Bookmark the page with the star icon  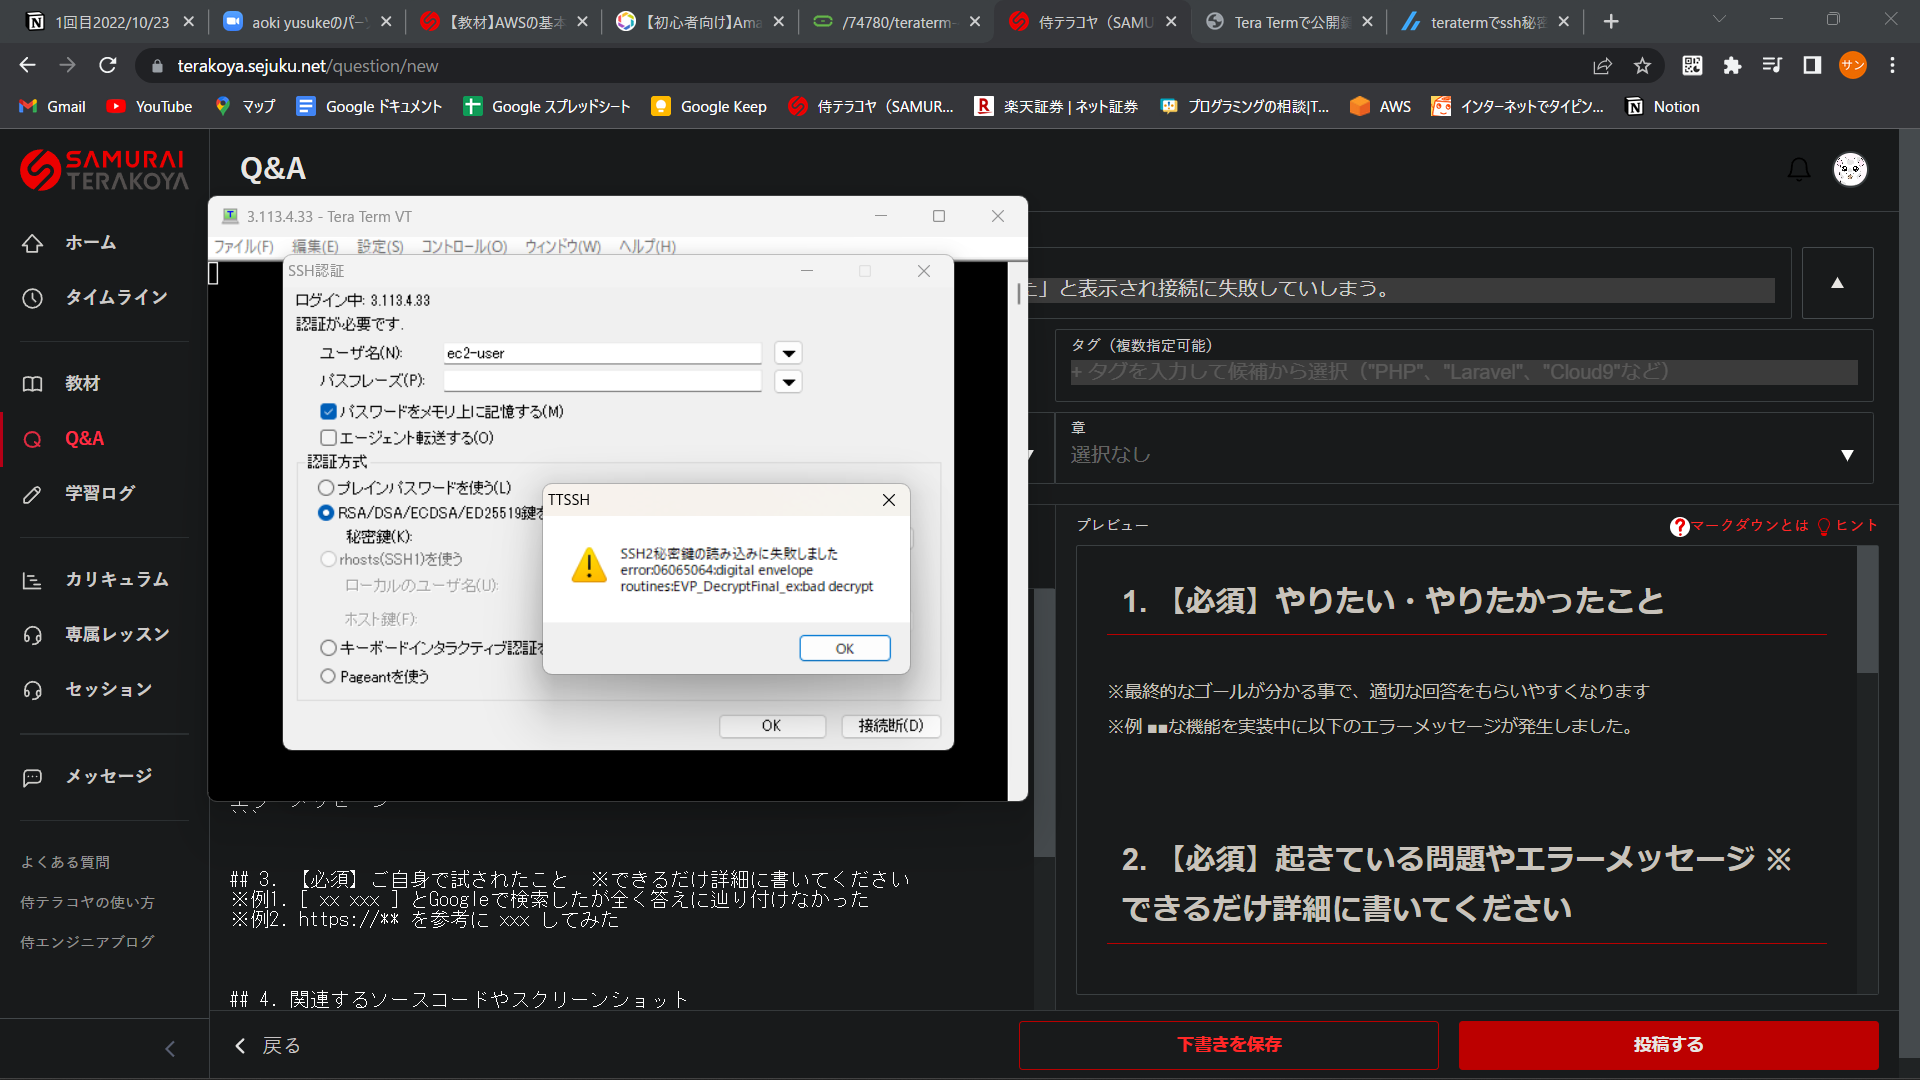pyautogui.click(x=1642, y=66)
